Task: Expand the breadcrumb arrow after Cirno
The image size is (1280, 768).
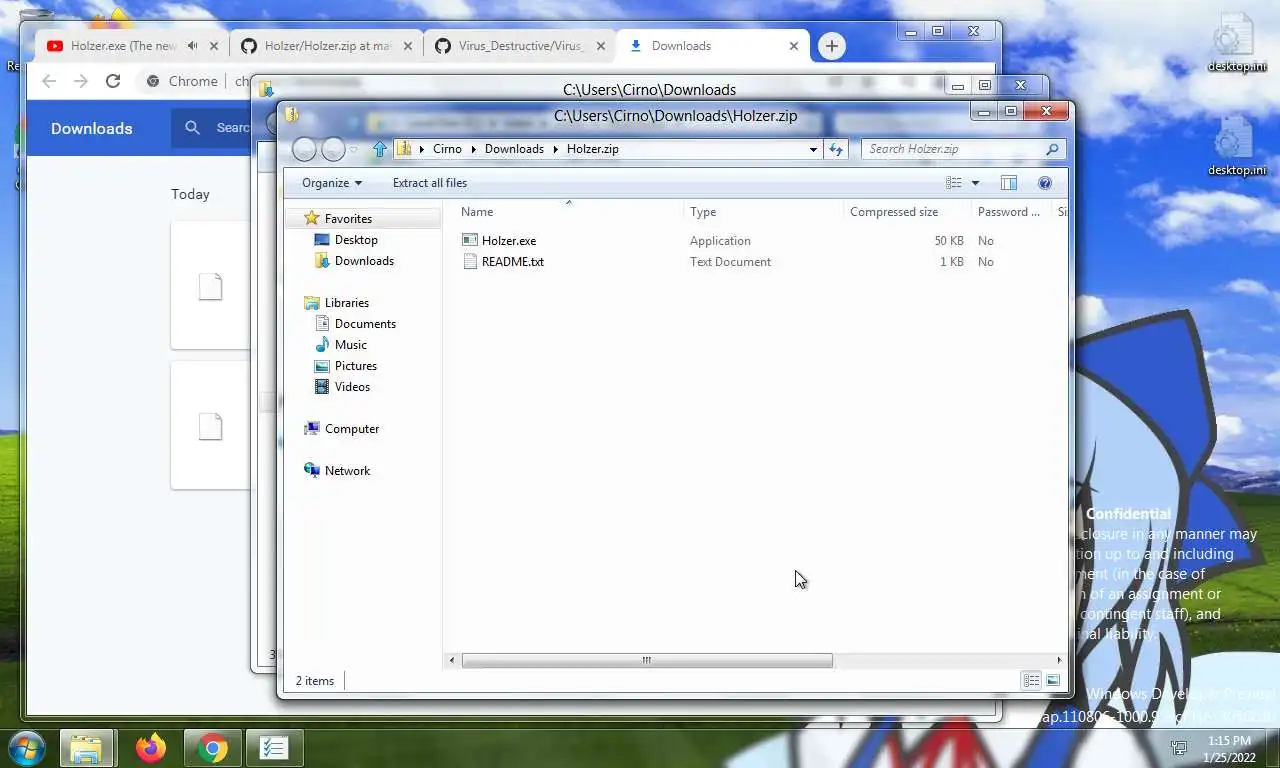Action: pos(474,149)
